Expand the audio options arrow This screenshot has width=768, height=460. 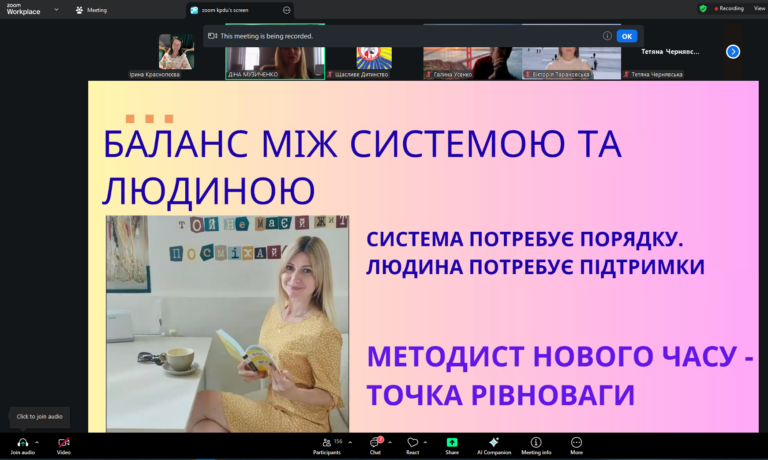[x=37, y=442]
